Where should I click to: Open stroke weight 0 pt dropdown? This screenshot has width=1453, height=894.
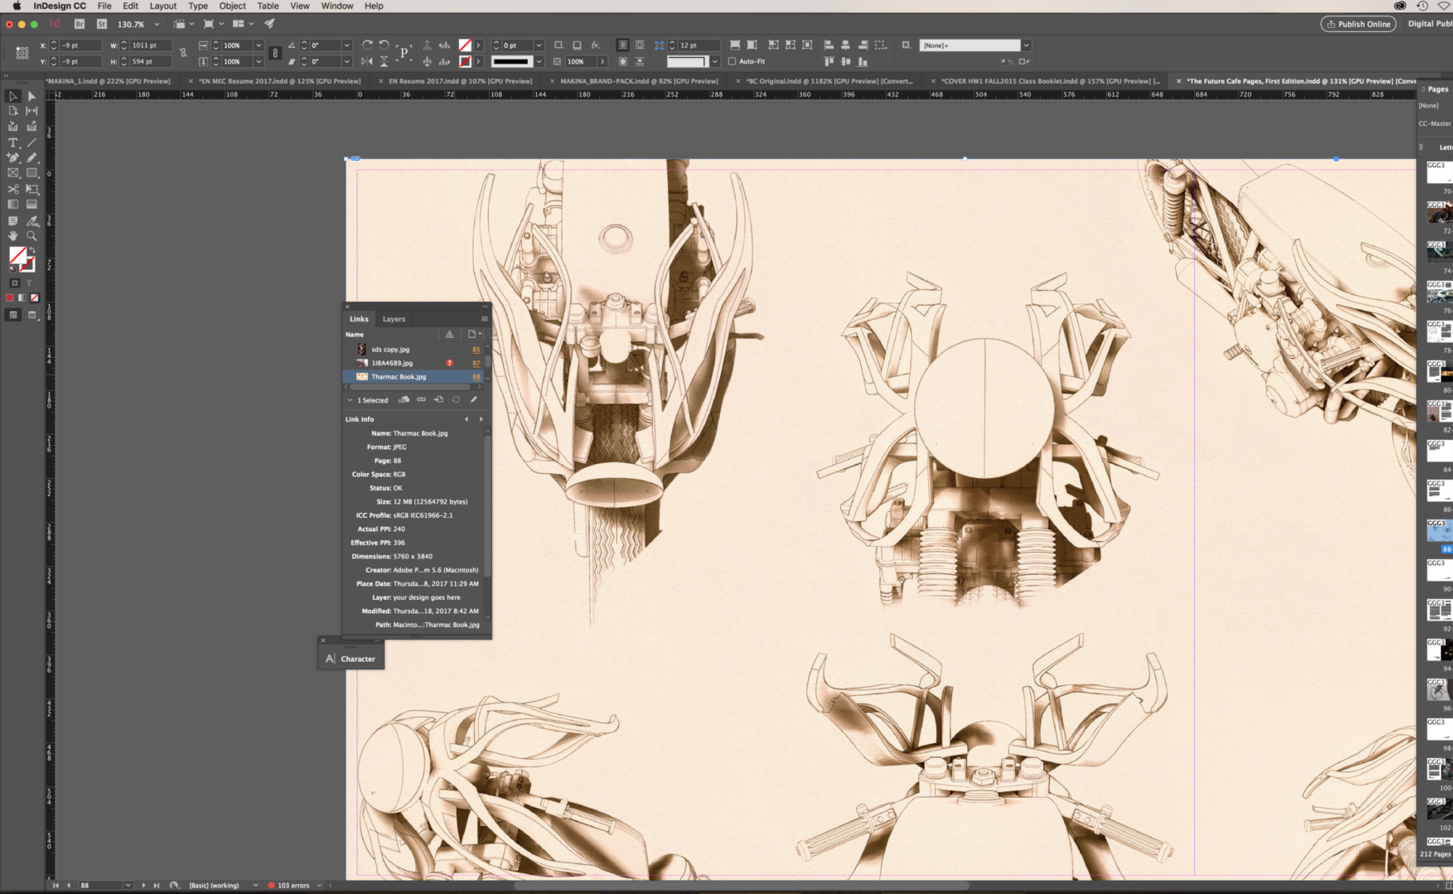[539, 45]
